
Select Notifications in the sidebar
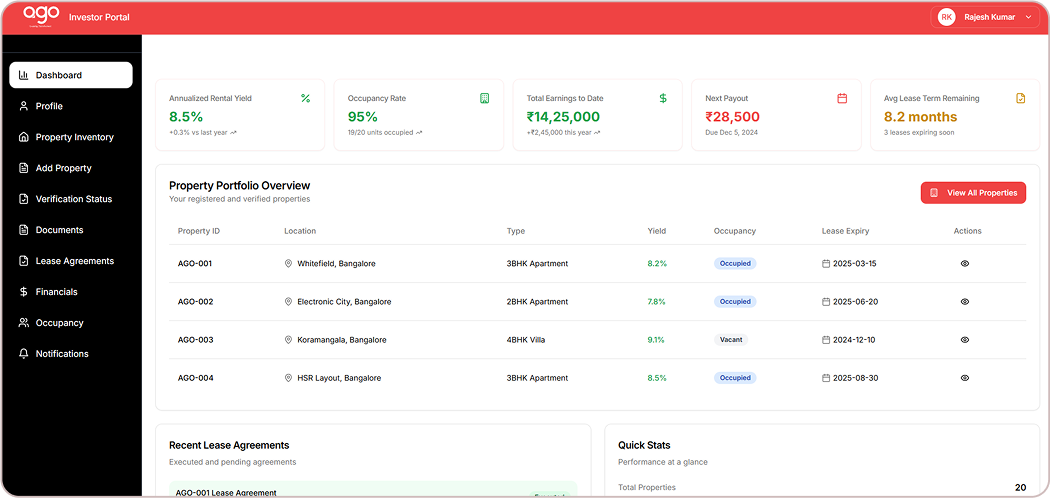pyautogui.click(x=62, y=354)
